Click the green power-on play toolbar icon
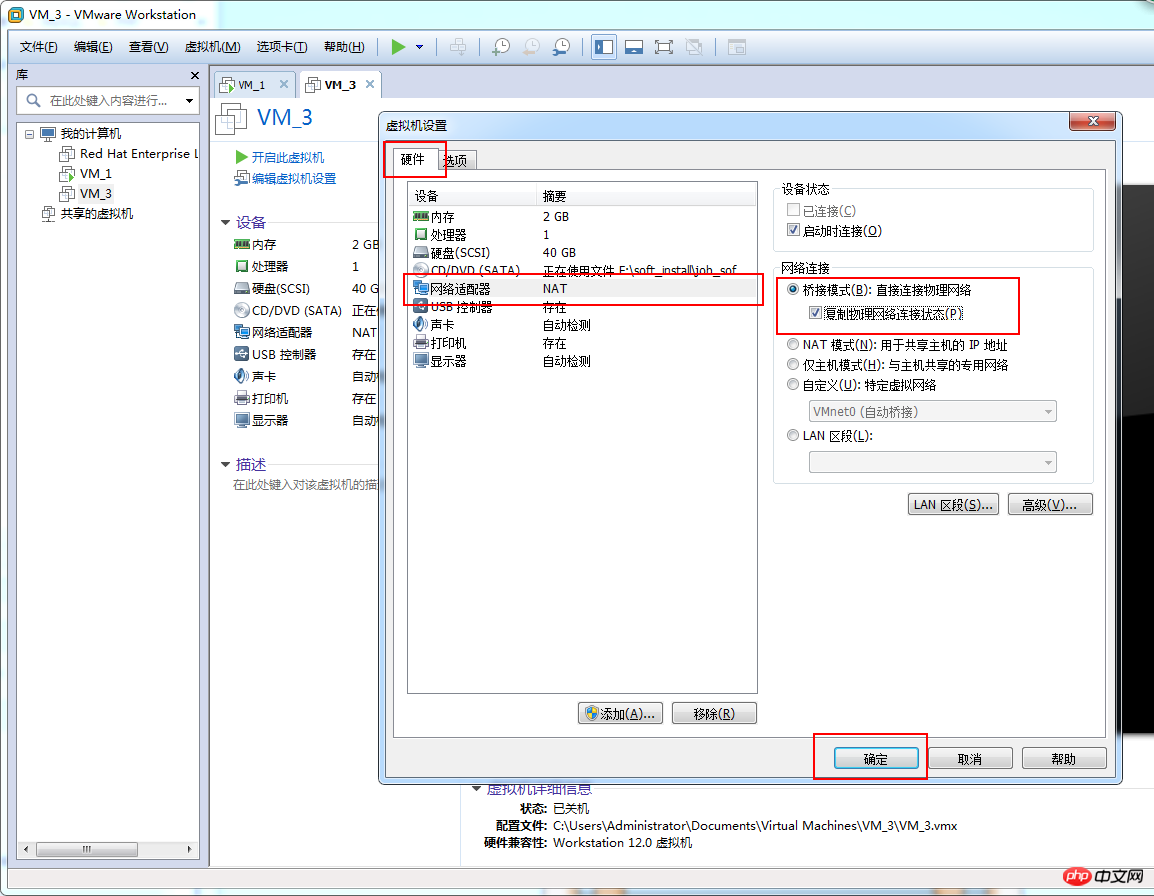 coord(399,47)
